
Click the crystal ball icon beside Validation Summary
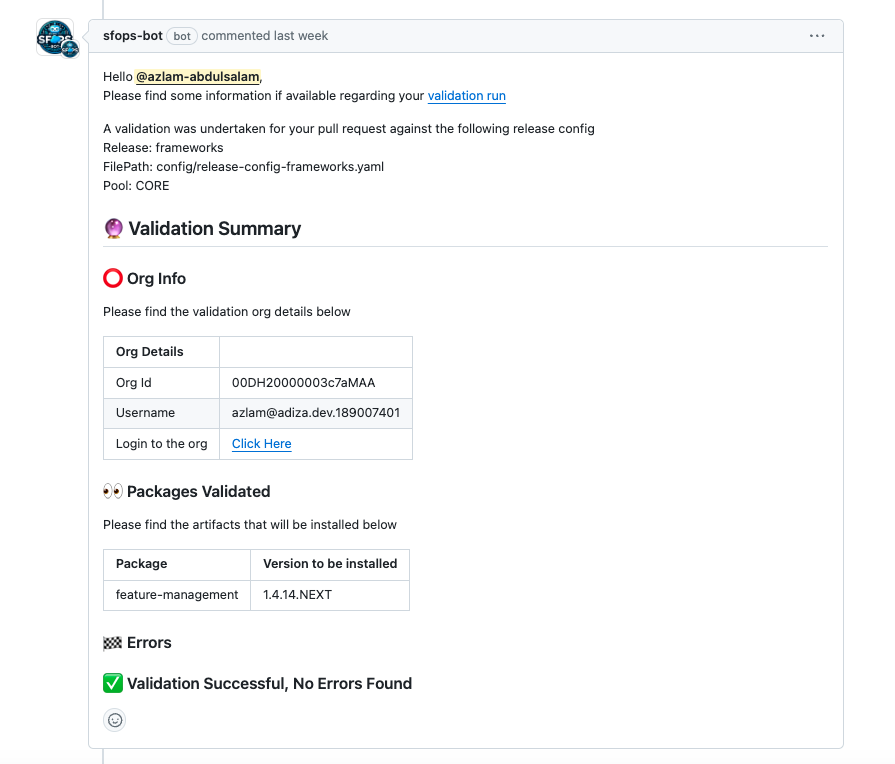[x=113, y=229]
